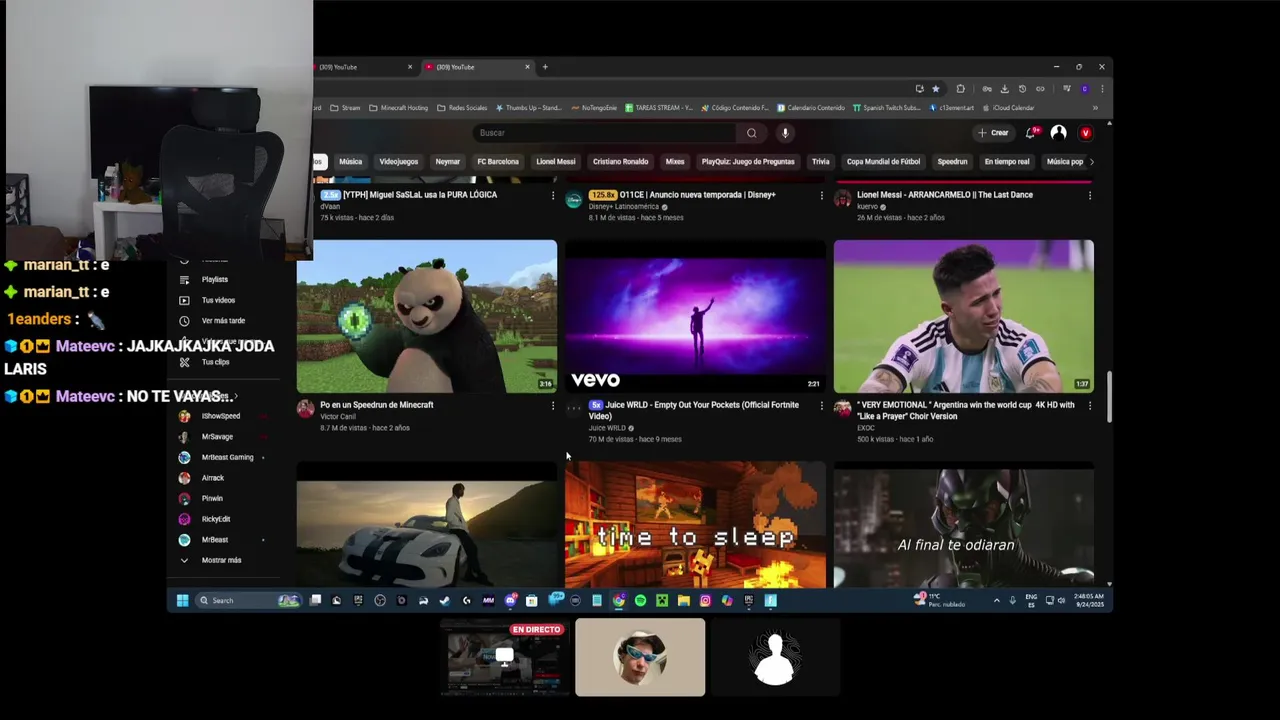Click the YouTube Buscar search field

[605, 133]
